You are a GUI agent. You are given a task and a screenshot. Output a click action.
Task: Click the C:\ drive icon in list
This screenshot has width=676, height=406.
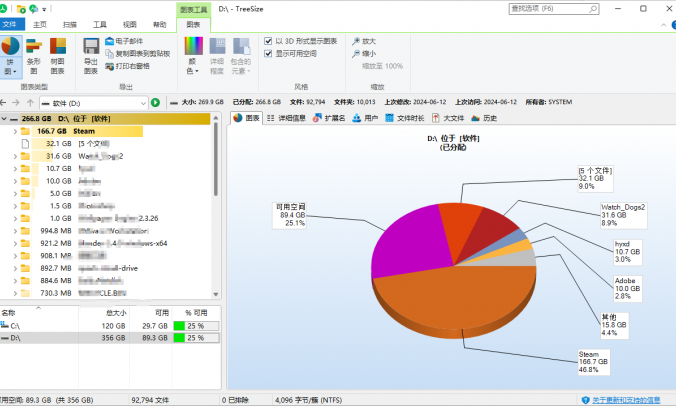pos(5,325)
